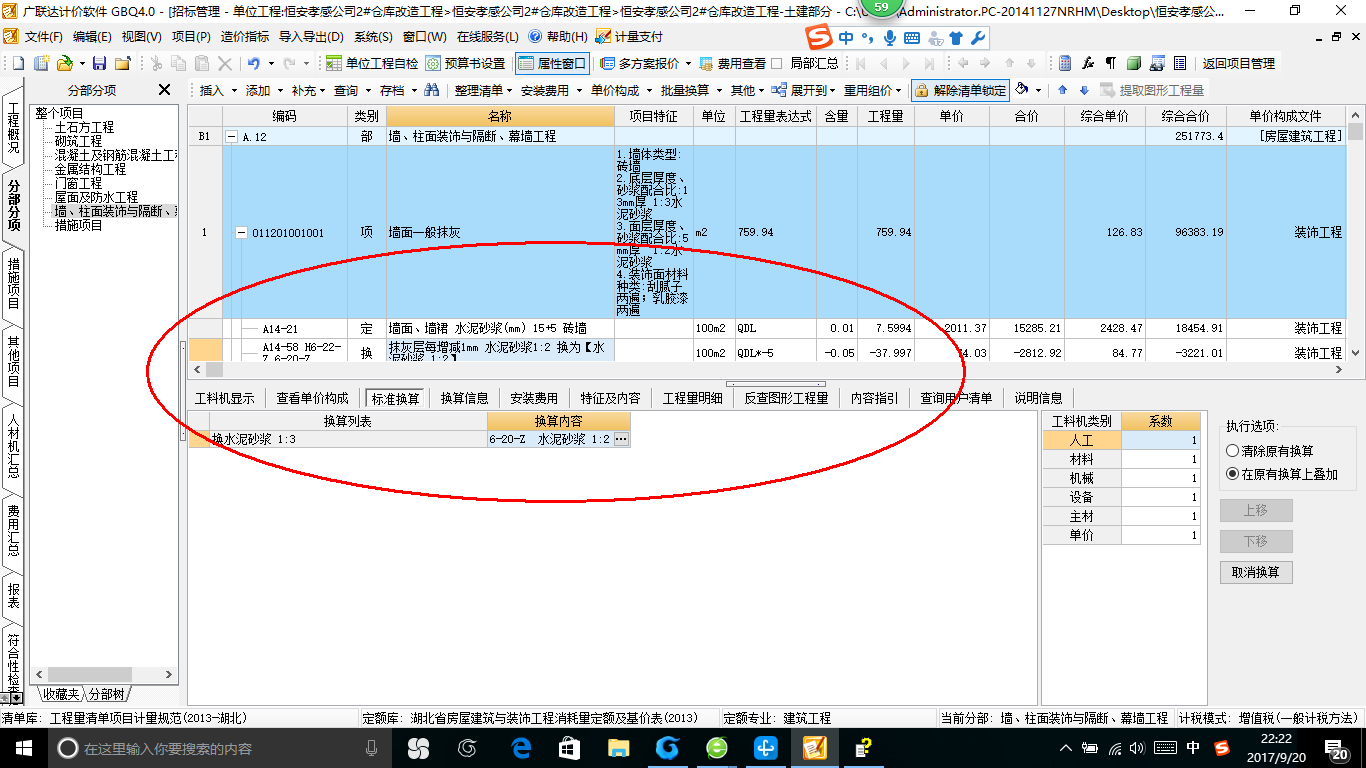Click the fx formula icon

[x=1088, y=63]
